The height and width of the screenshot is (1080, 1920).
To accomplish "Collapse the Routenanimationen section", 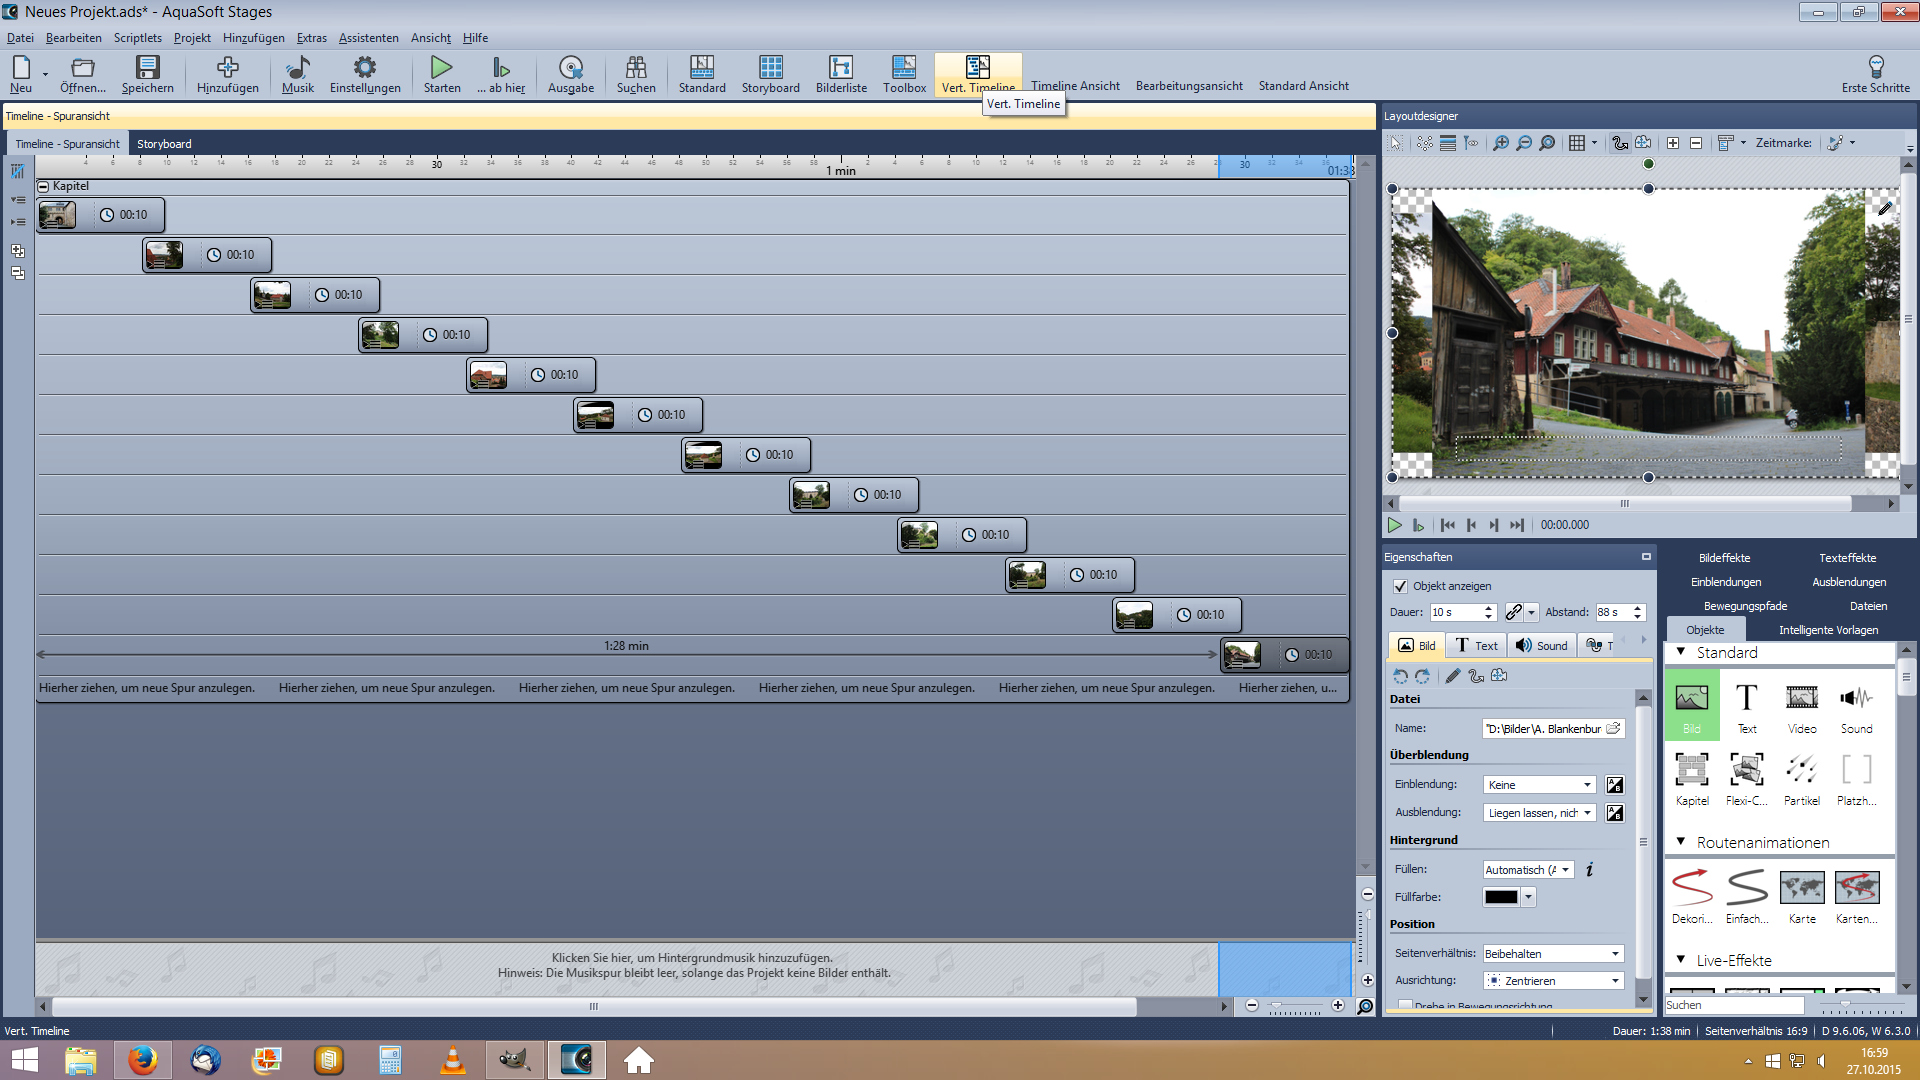I will (x=1681, y=842).
